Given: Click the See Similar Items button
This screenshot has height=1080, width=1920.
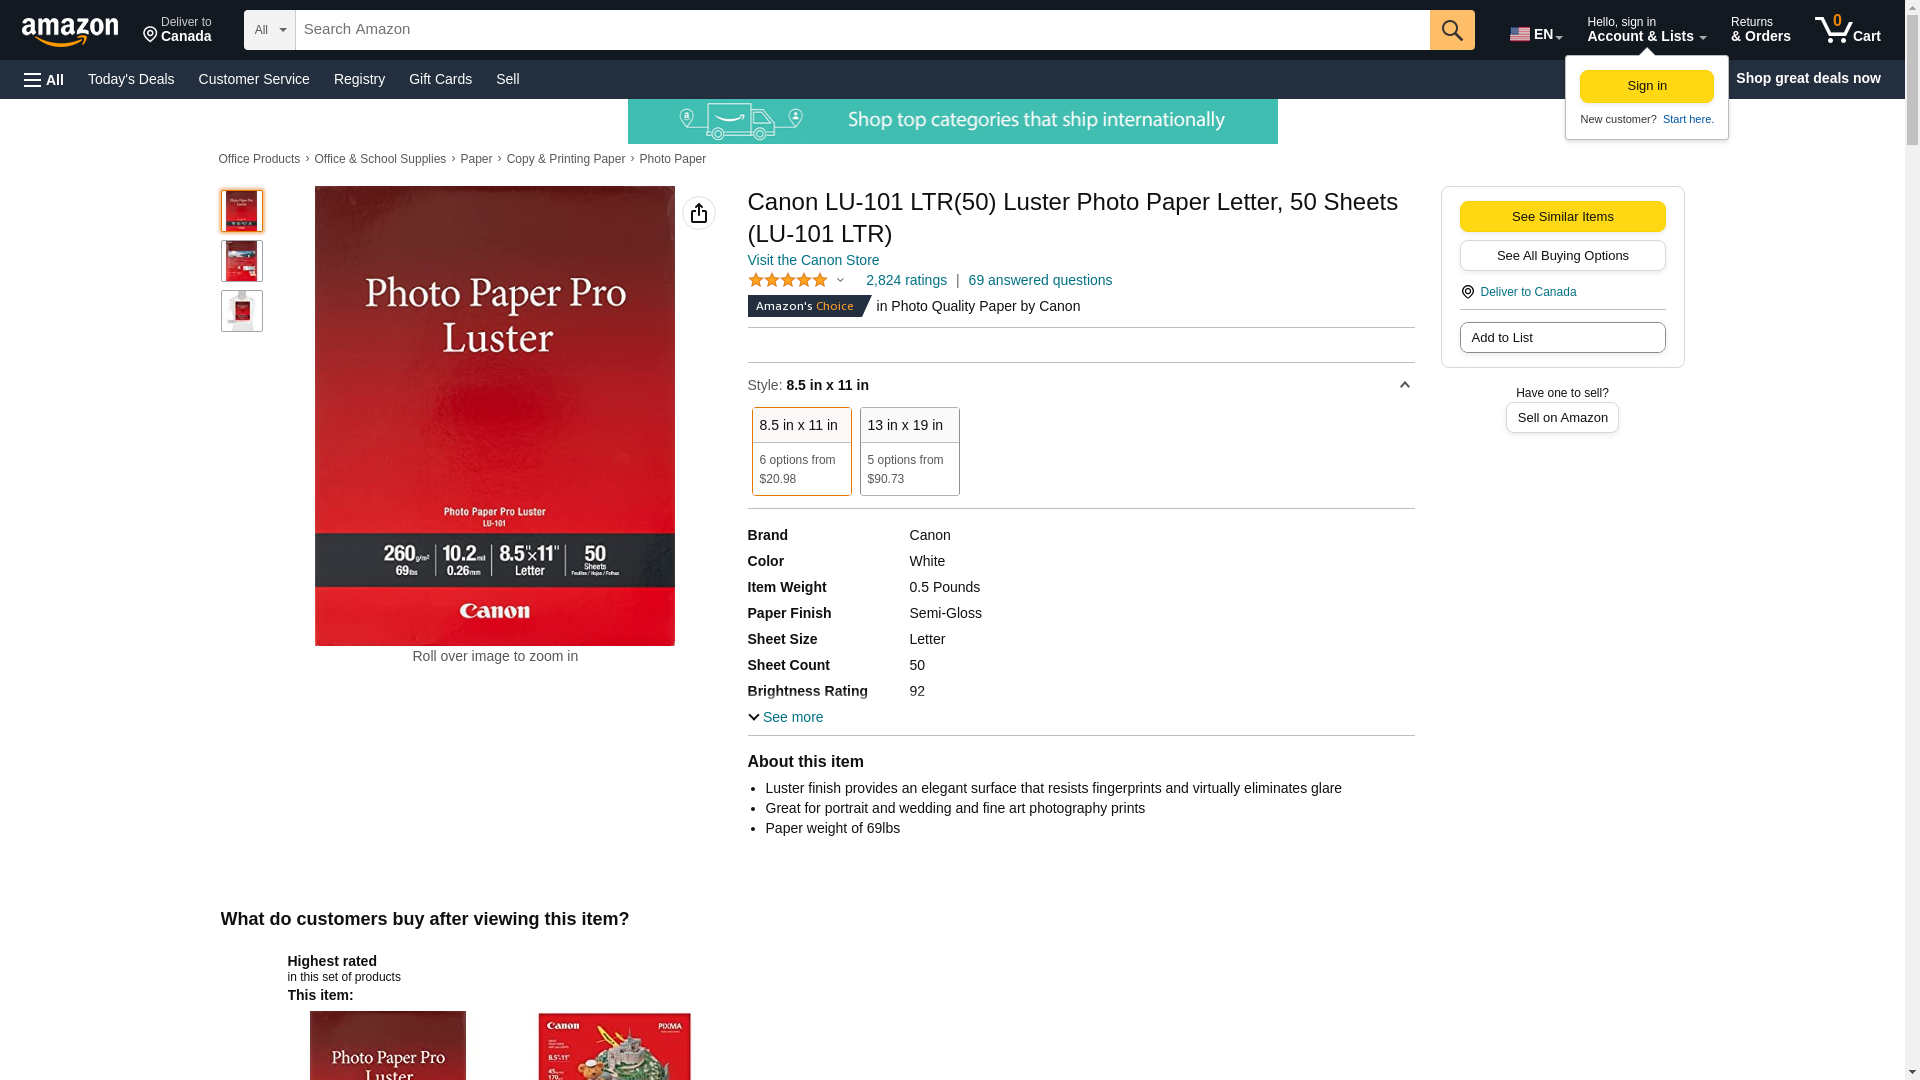Looking at the screenshot, I should coord(1562,217).
